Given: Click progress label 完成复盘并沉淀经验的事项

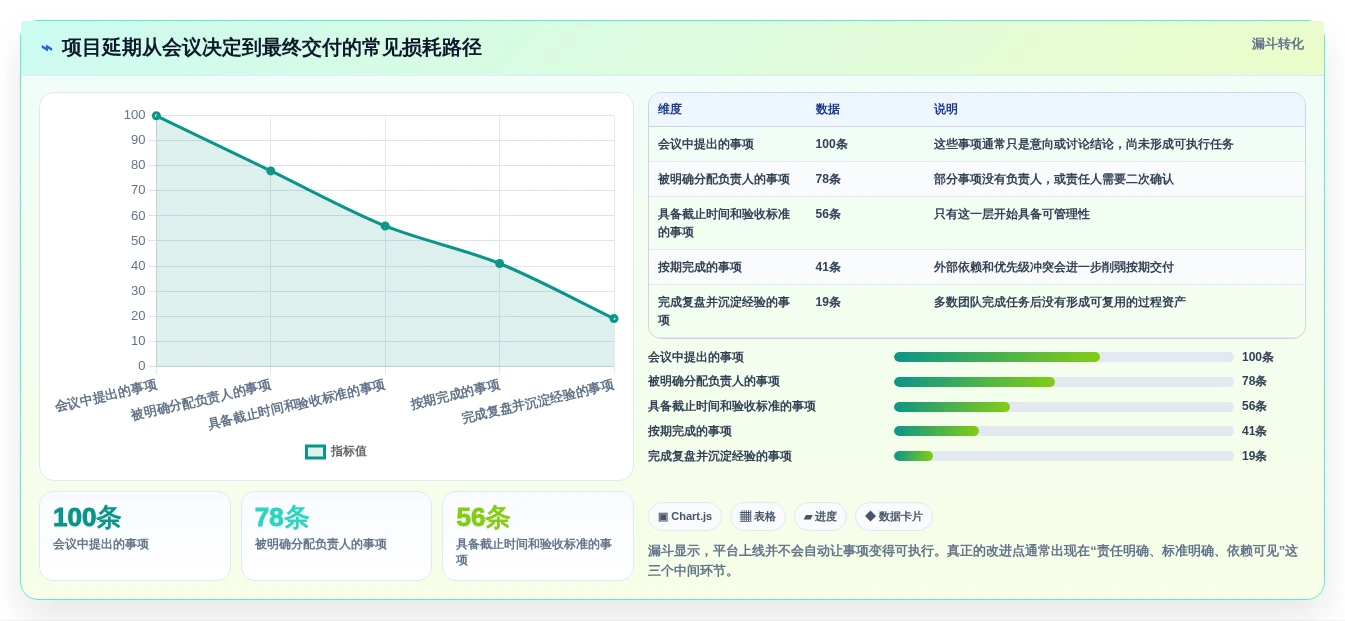Looking at the screenshot, I should (720, 456).
